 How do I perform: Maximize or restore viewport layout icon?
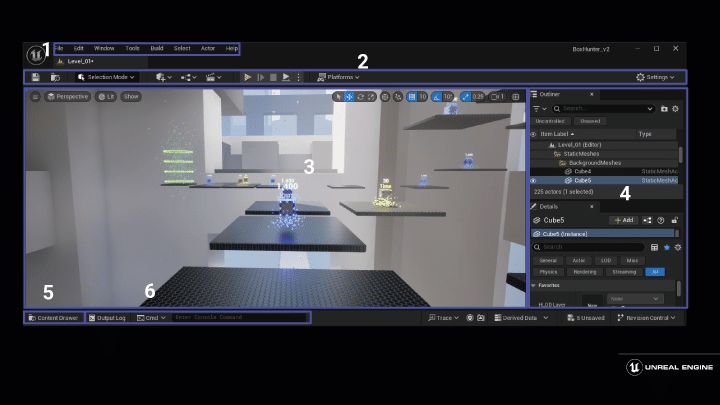pyautogui.click(x=516, y=96)
